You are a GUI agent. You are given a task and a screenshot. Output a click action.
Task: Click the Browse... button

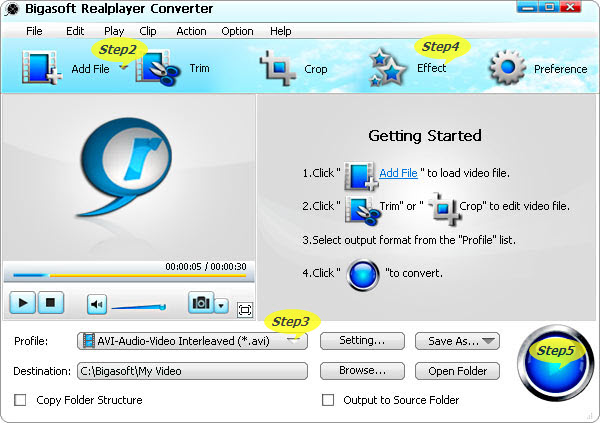click(x=362, y=371)
